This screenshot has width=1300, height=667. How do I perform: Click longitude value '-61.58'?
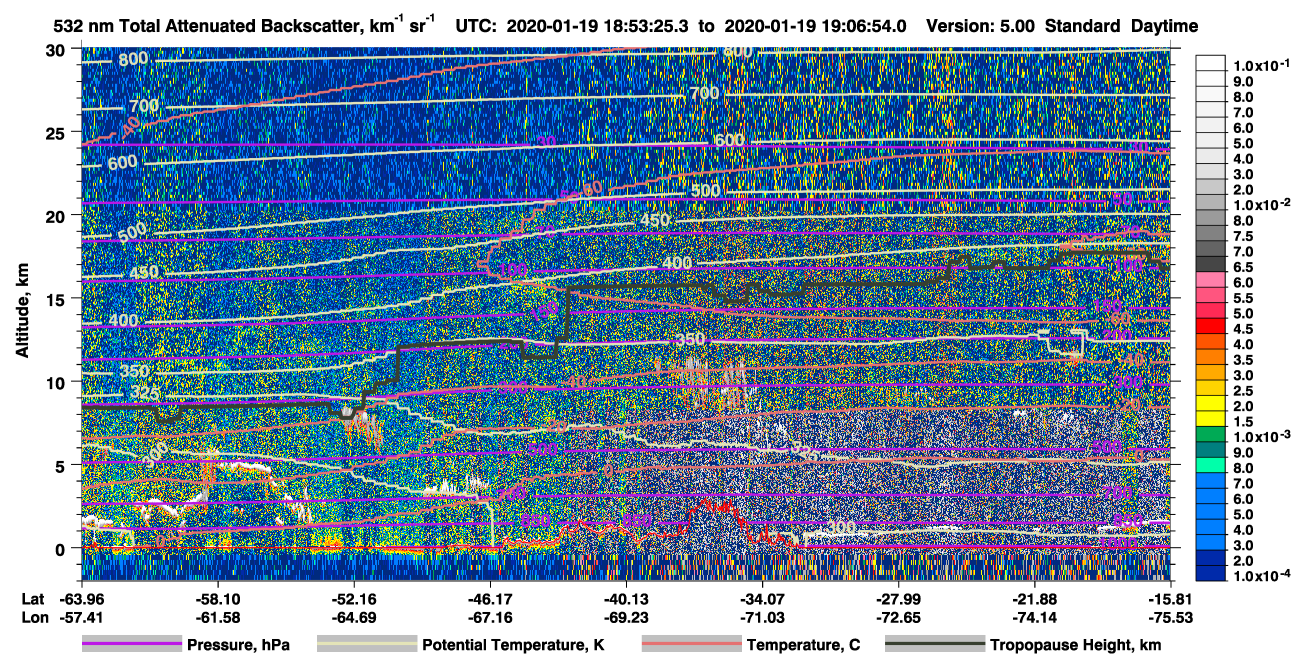[218, 617]
